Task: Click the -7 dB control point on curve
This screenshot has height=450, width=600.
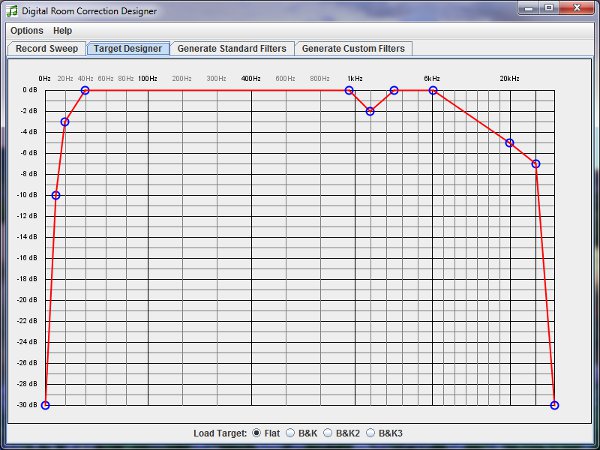Action: pyautogui.click(x=536, y=164)
